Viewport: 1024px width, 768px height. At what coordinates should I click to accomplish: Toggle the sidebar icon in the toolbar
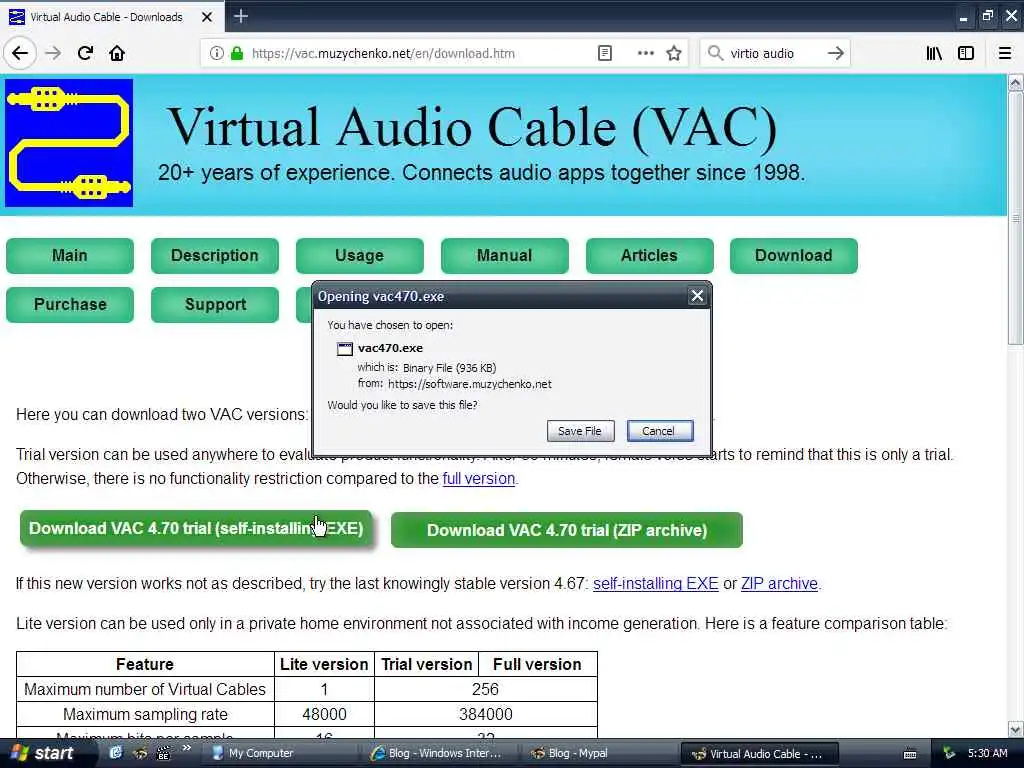click(x=966, y=54)
